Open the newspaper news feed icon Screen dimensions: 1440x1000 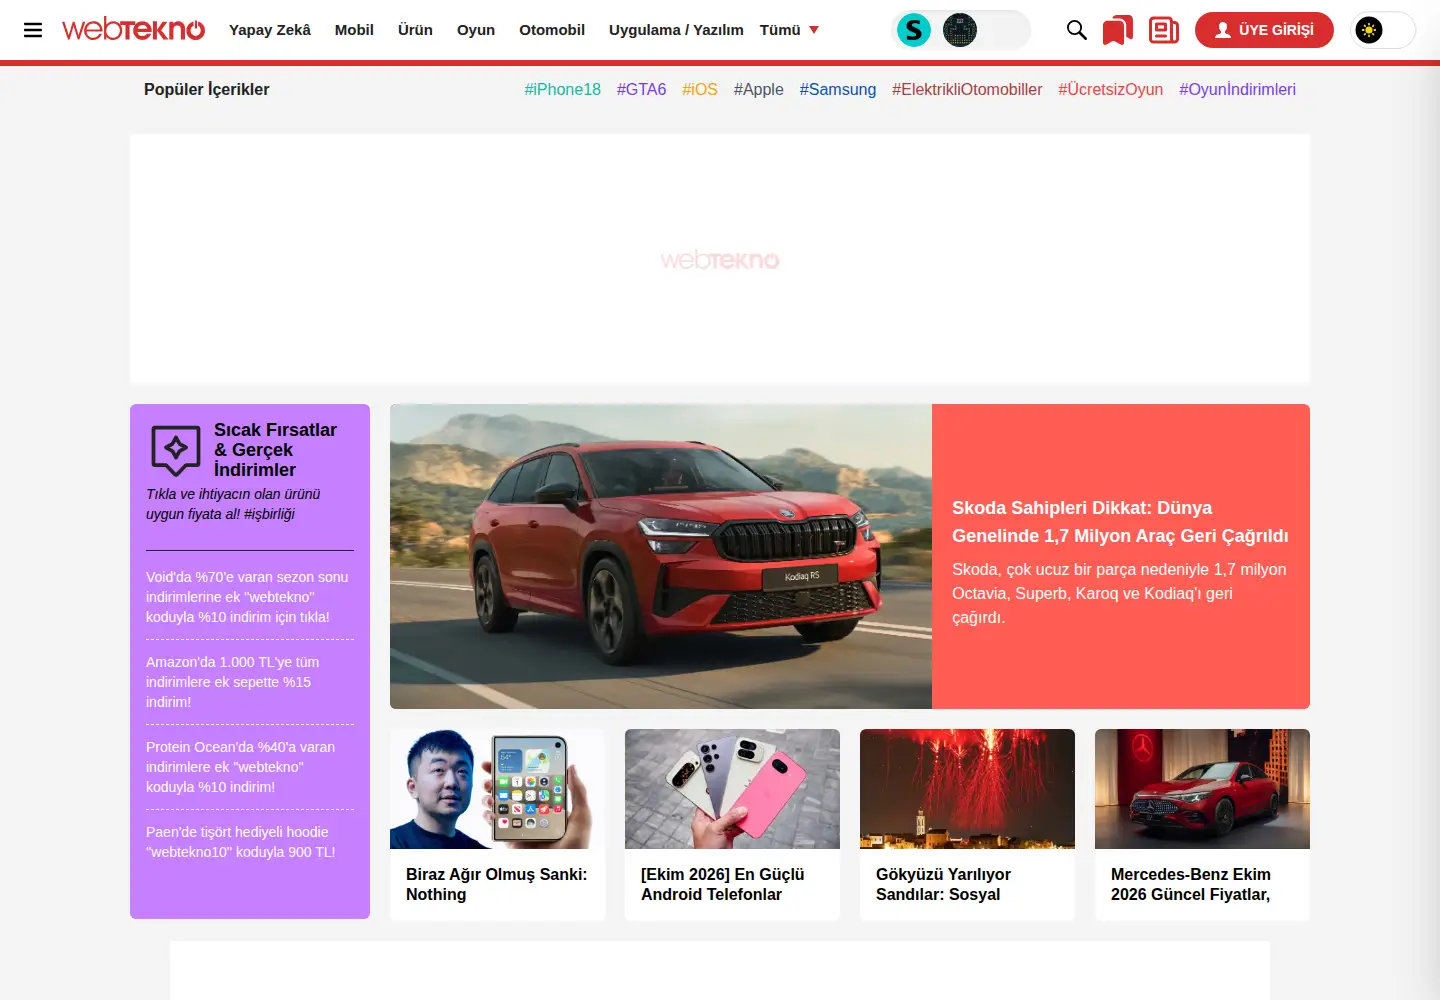[x=1164, y=30]
